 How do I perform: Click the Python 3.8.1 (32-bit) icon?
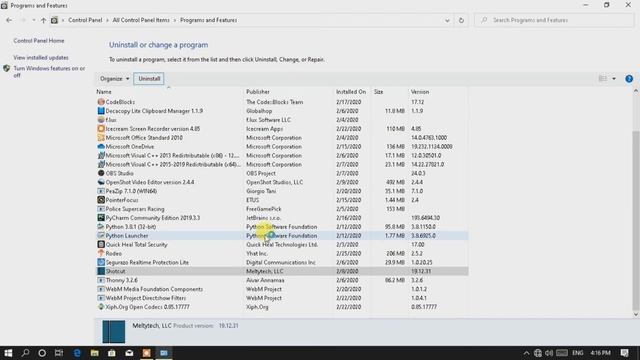(x=101, y=227)
